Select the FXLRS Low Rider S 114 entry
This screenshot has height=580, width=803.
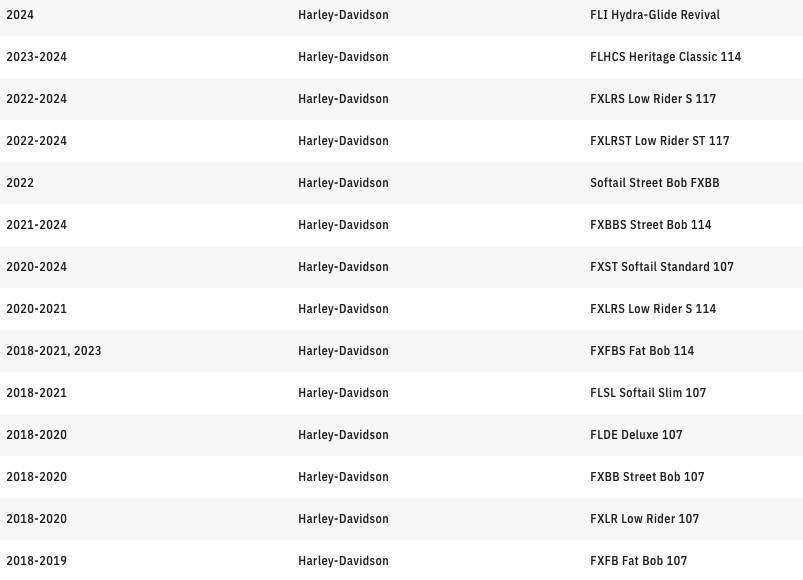[x=652, y=309]
